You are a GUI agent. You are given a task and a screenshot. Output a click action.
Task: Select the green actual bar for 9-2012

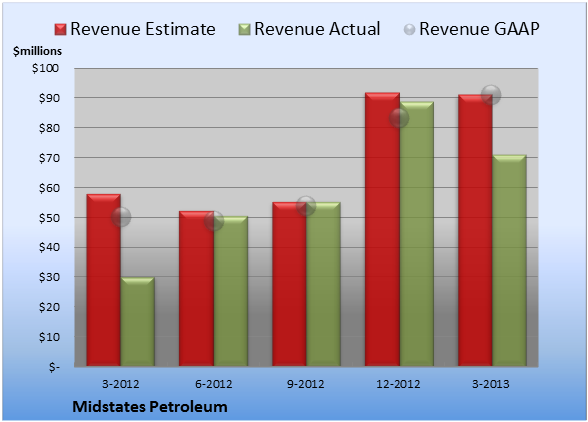tap(323, 284)
